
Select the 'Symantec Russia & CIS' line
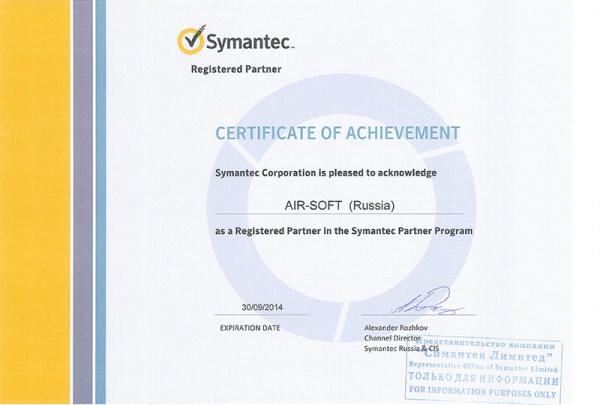(402, 348)
